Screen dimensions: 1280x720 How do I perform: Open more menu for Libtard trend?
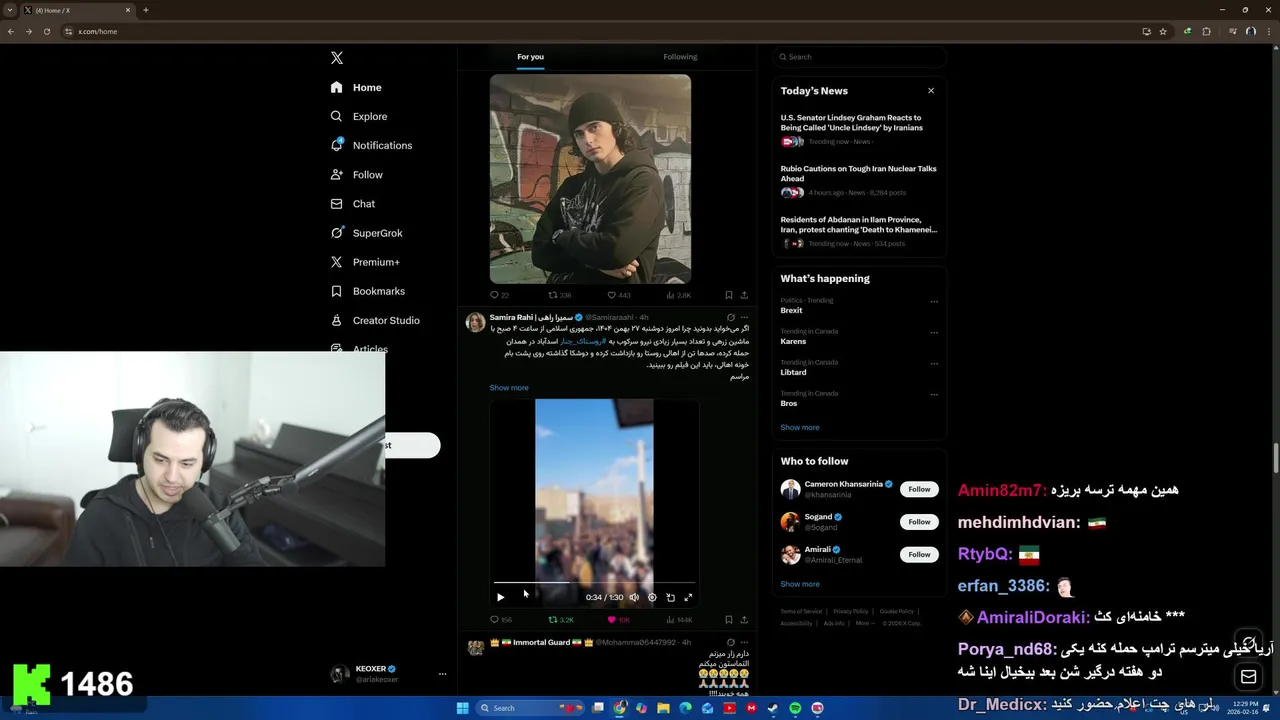(934, 363)
